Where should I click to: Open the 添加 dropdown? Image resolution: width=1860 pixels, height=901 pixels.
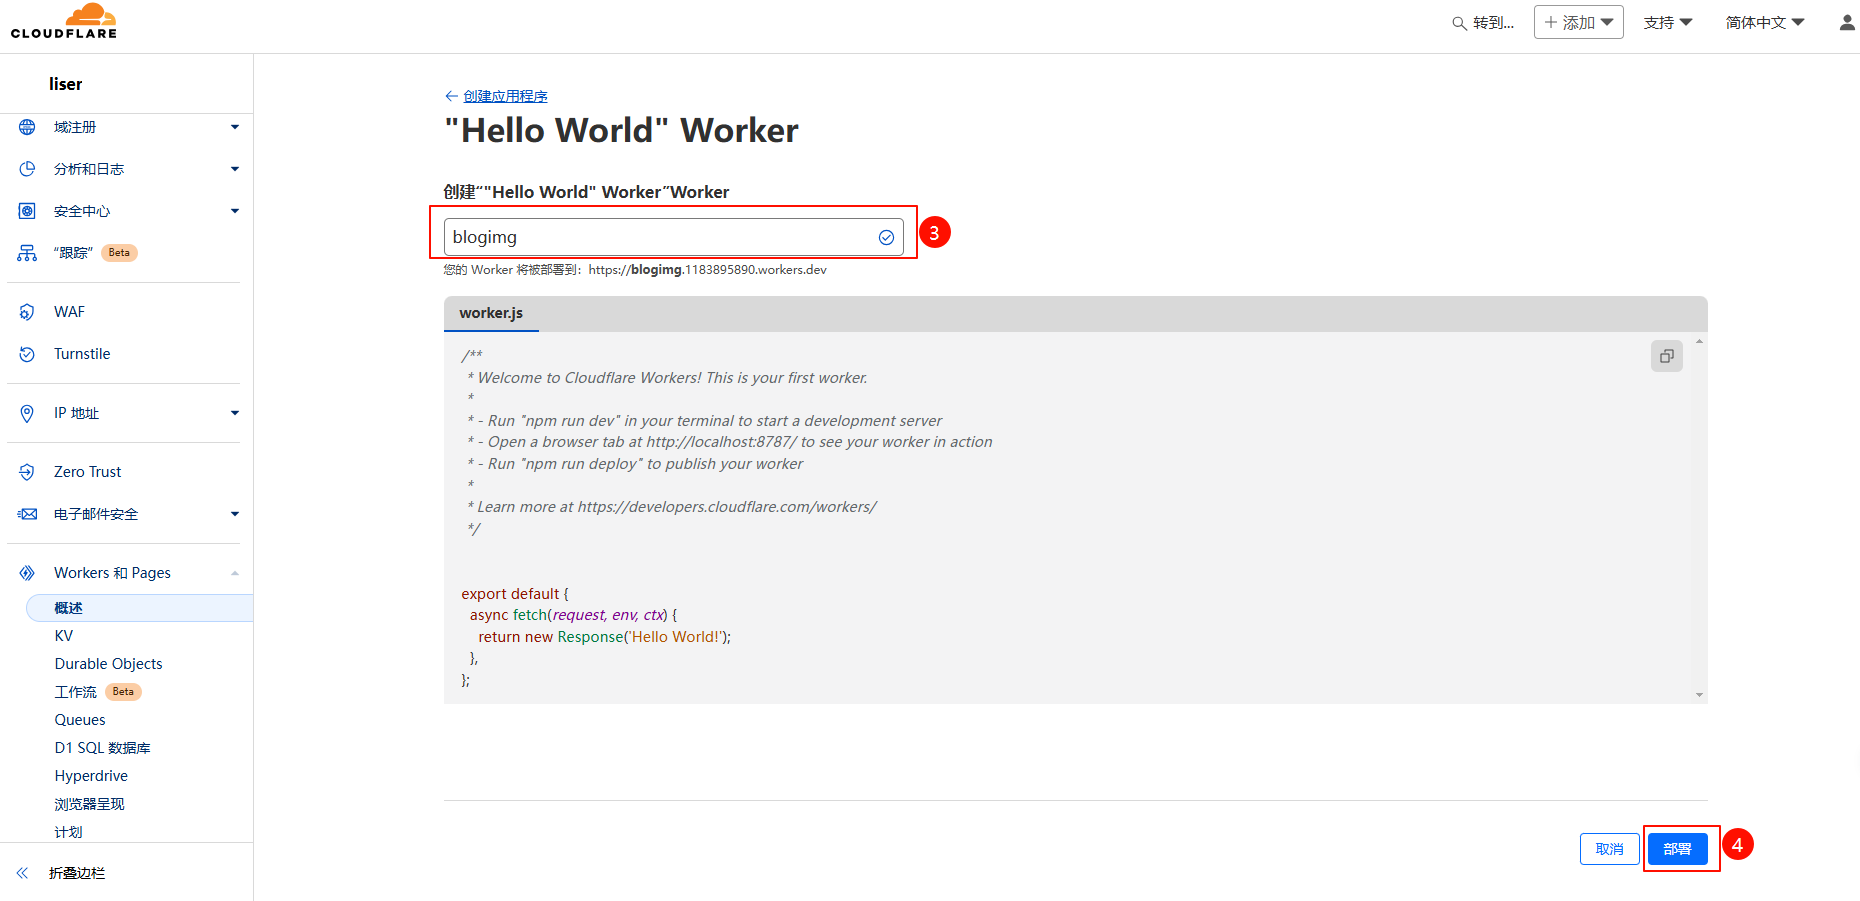pos(1578,22)
